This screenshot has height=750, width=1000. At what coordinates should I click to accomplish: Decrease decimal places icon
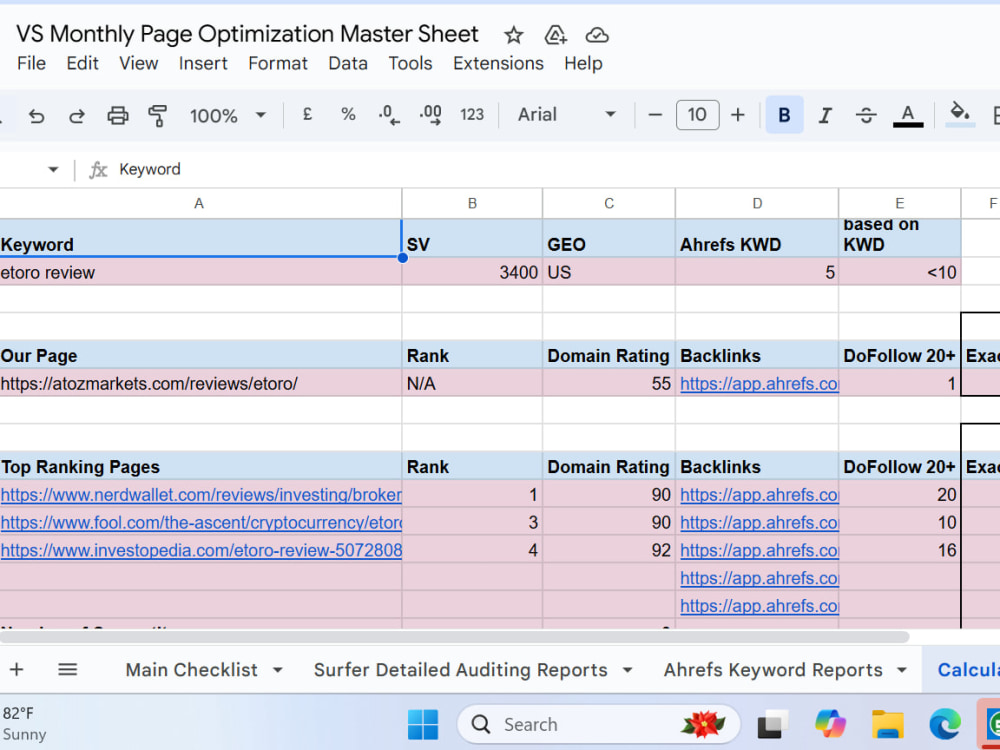389,115
